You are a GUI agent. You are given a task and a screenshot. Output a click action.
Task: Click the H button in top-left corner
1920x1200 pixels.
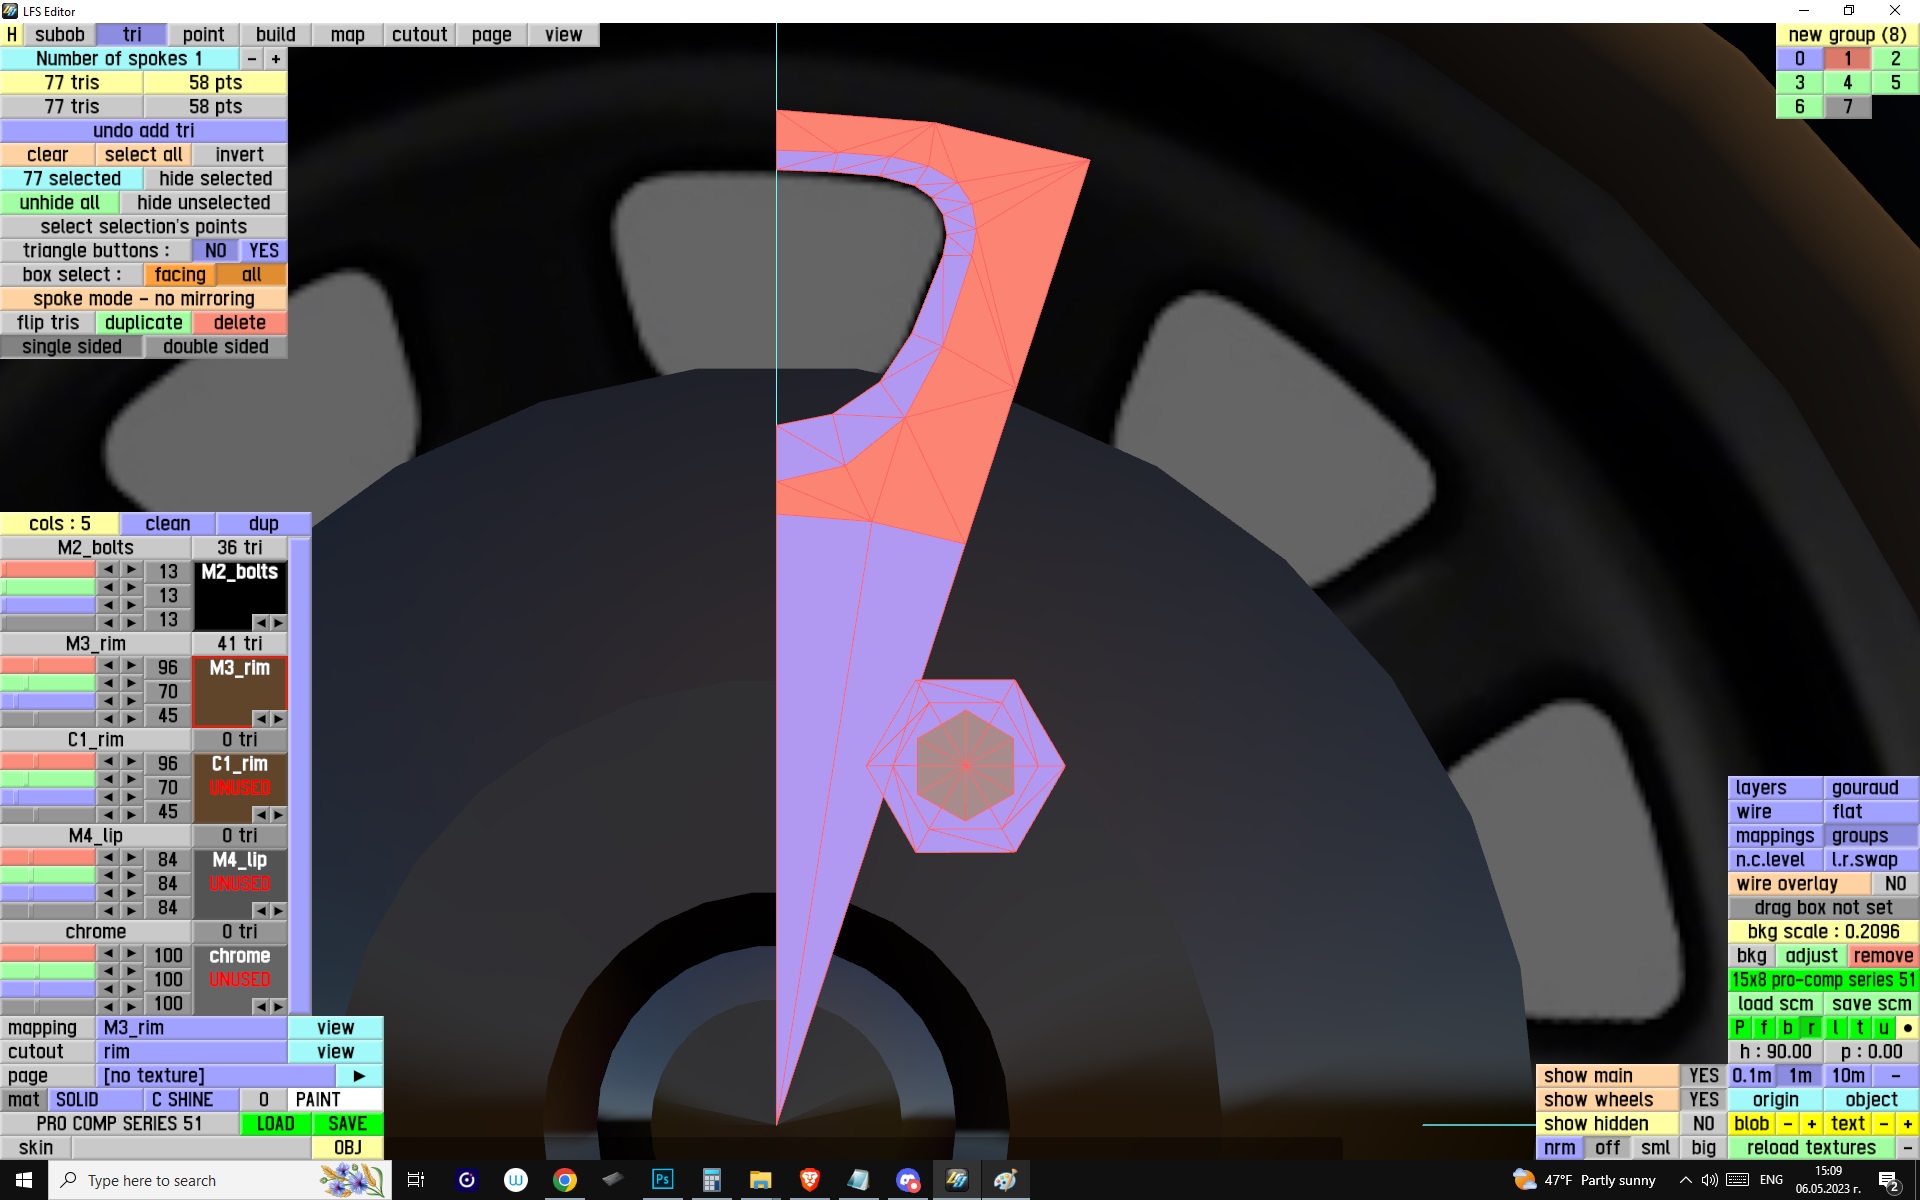tap(12, 35)
